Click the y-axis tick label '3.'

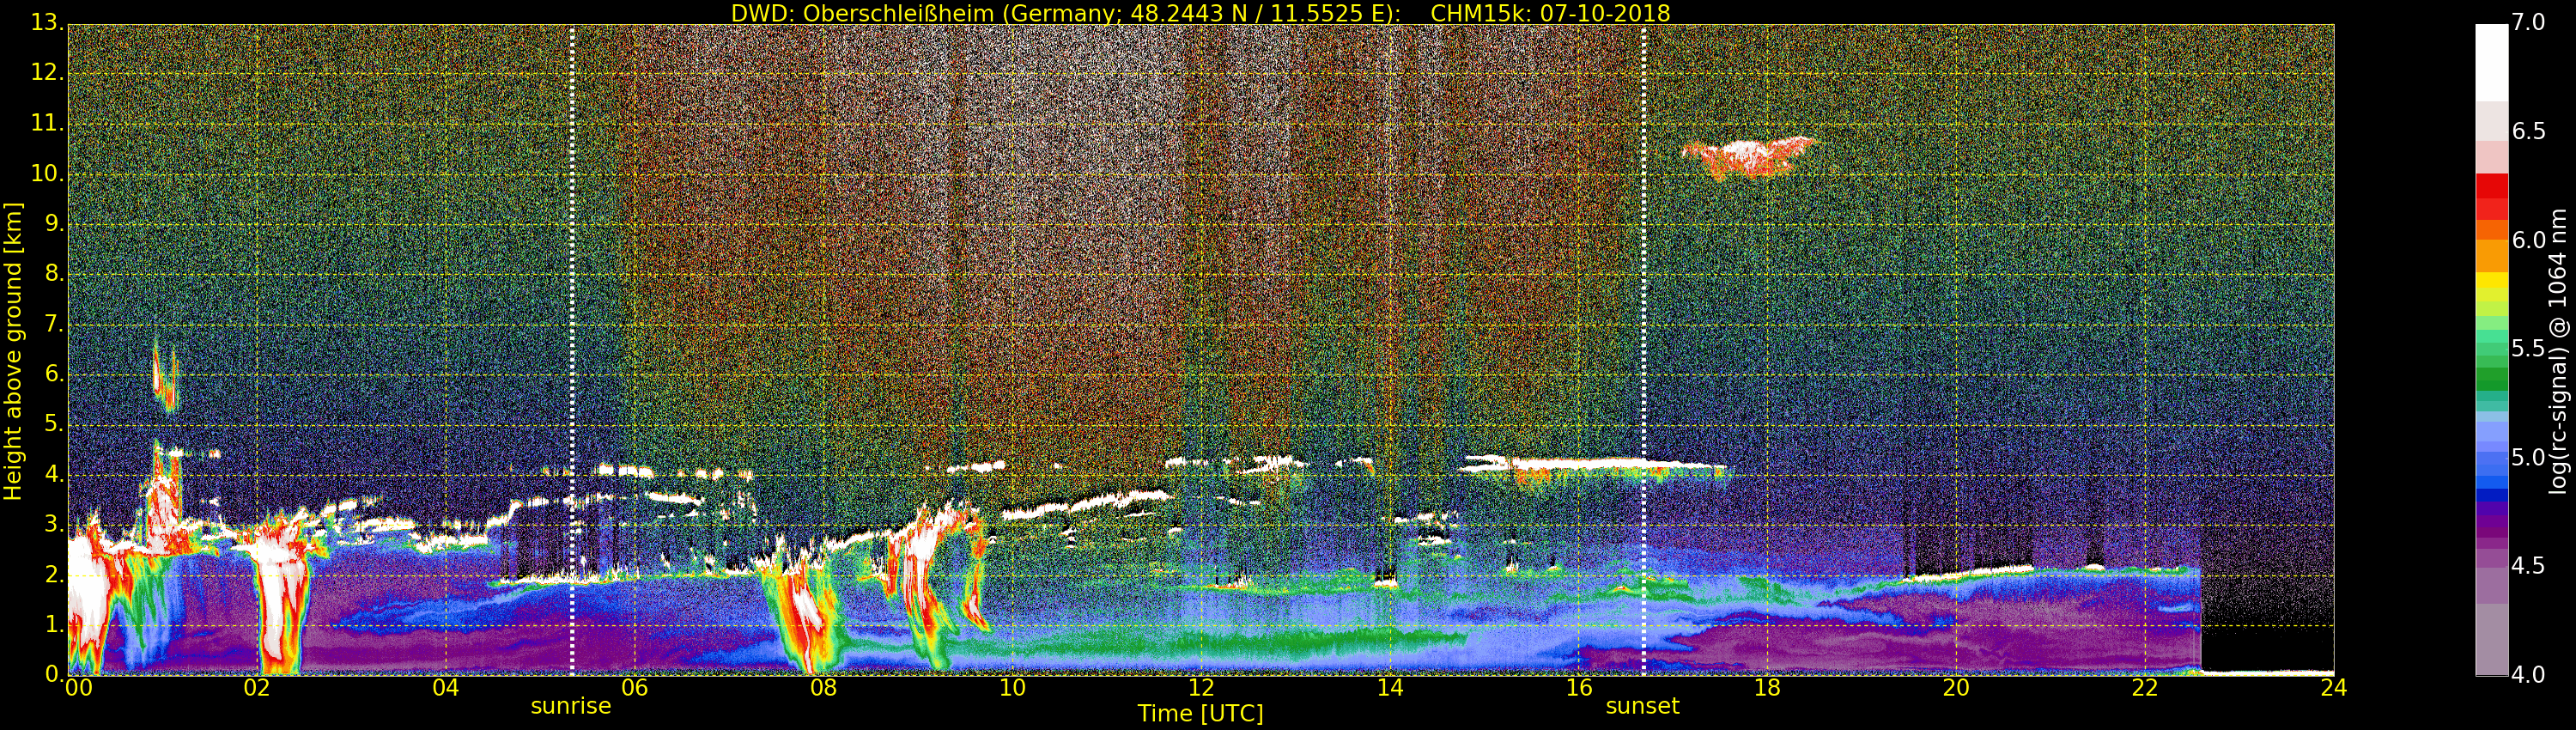pyautogui.click(x=54, y=524)
